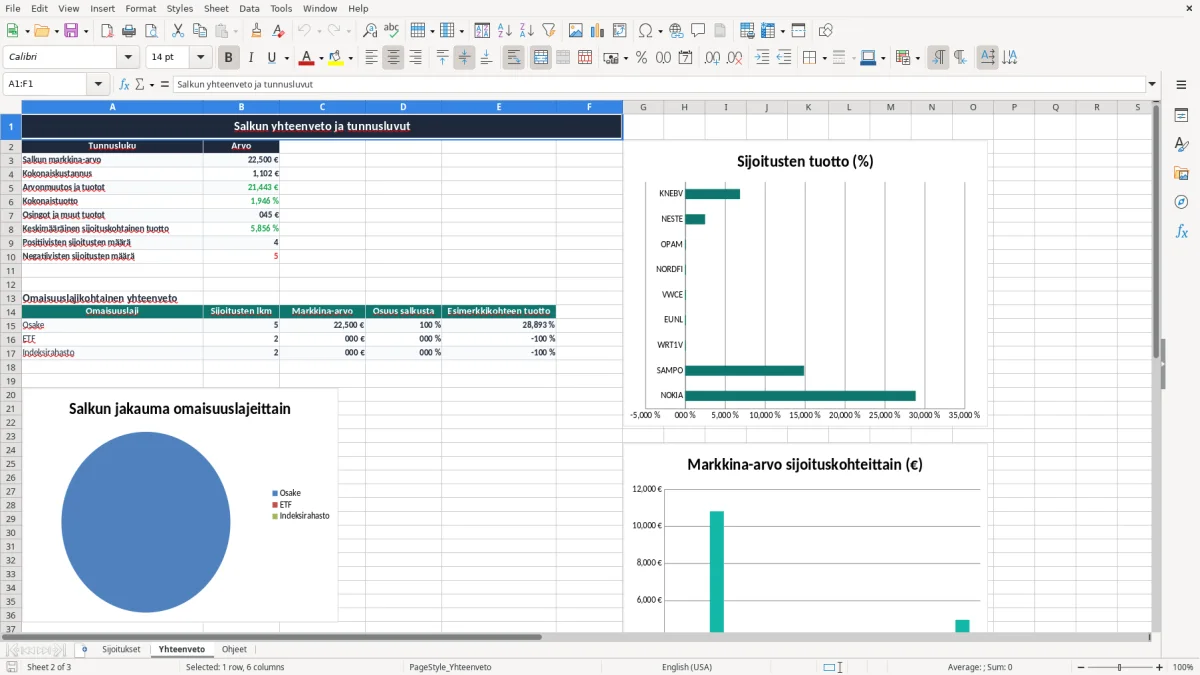Toggle Center Vertically alignment

(x=464, y=58)
